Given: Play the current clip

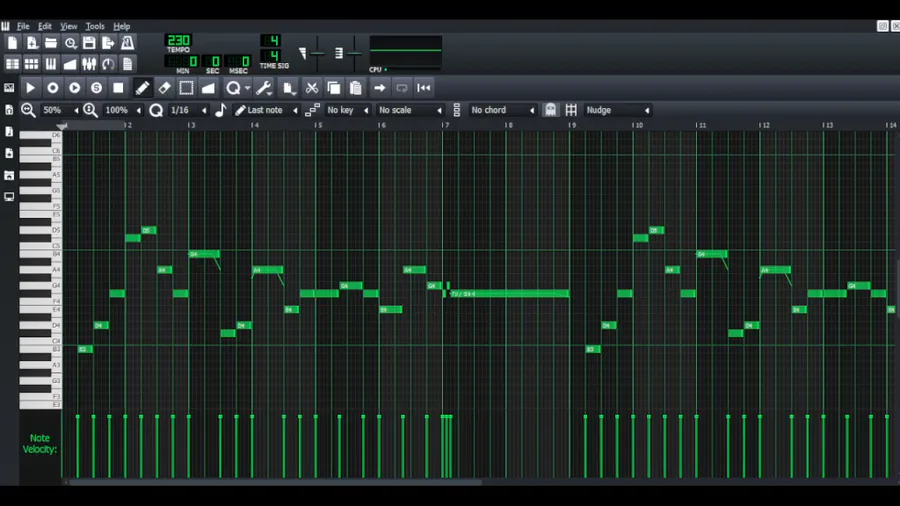Looking at the screenshot, I should click(x=30, y=88).
